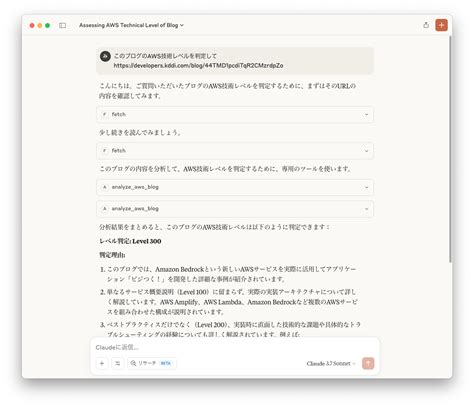
Task: Click the user avatar in the message
Action: (x=105, y=56)
